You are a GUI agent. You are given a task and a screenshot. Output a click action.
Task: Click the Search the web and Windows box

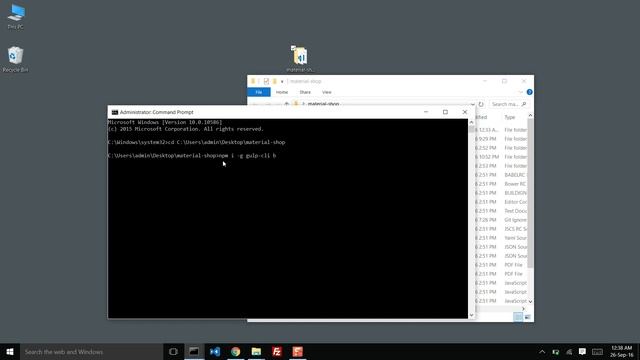(x=92, y=351)
